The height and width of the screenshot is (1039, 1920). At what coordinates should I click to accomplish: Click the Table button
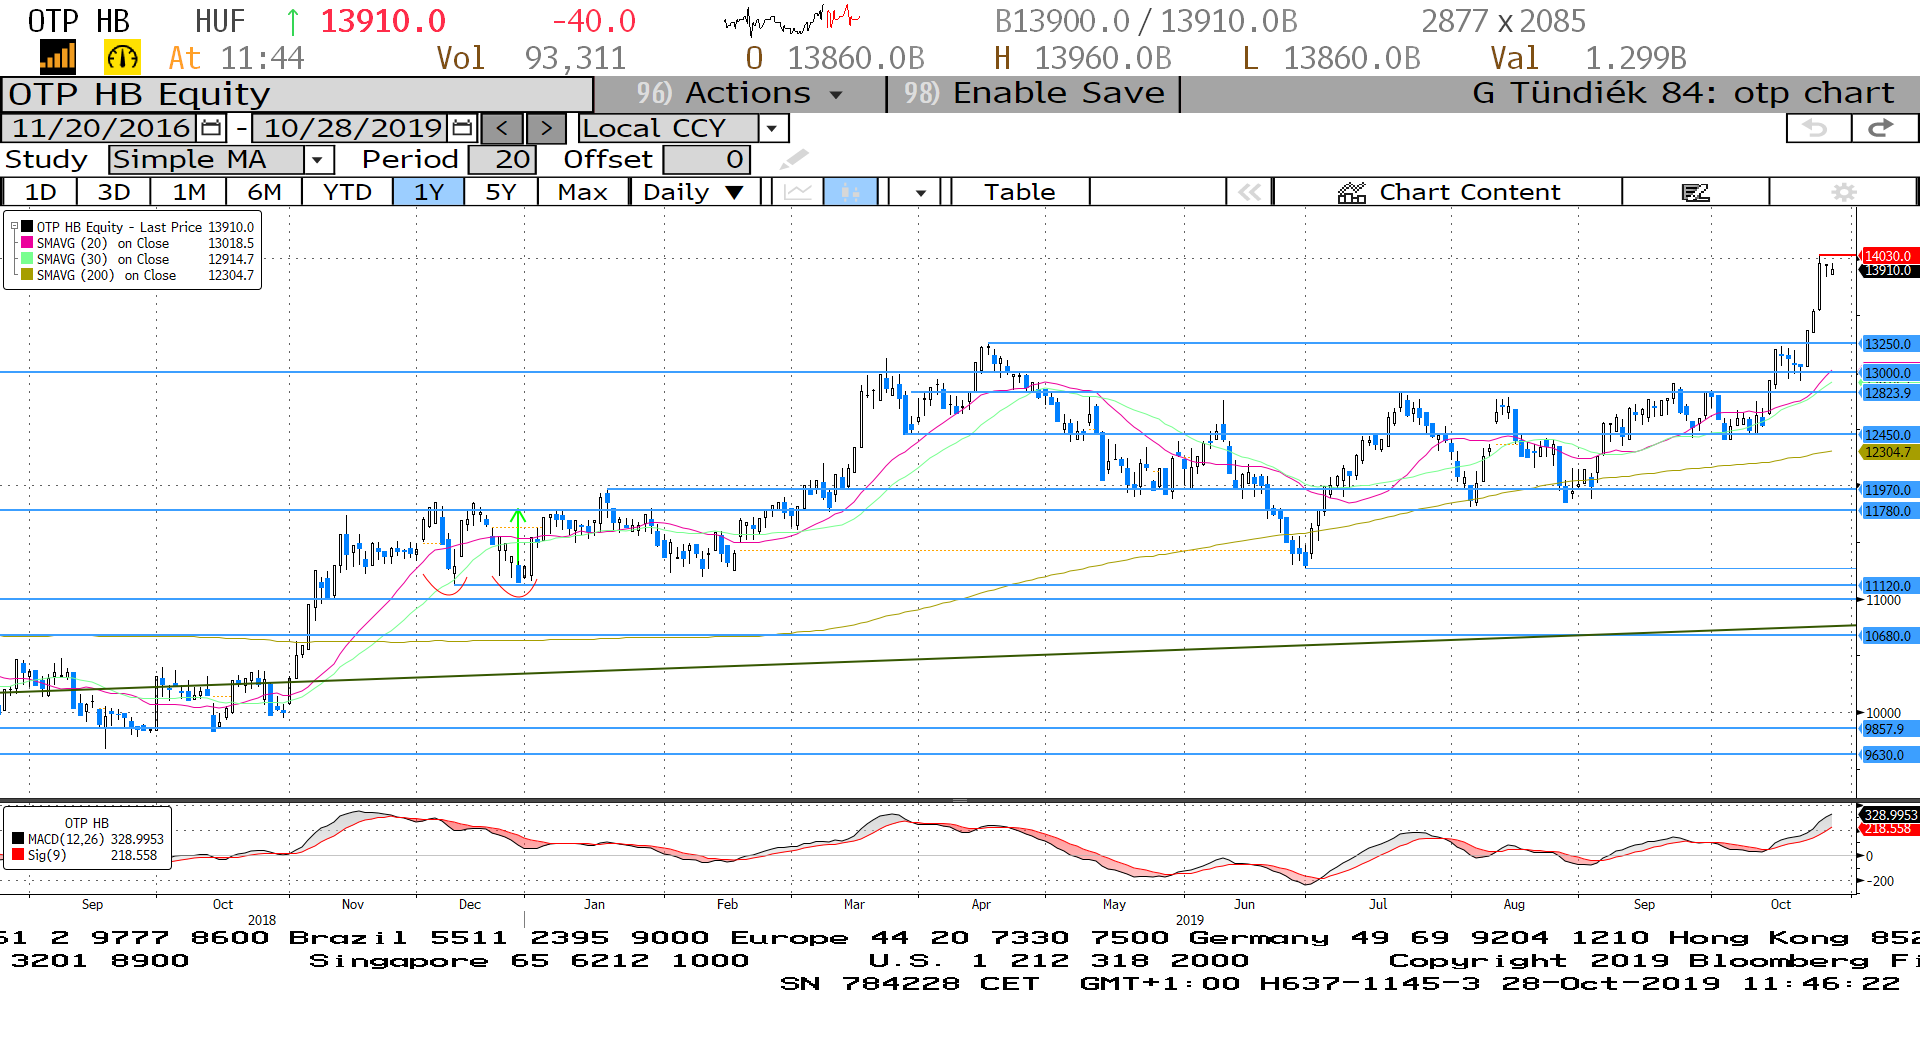[x=1019, y=192]
